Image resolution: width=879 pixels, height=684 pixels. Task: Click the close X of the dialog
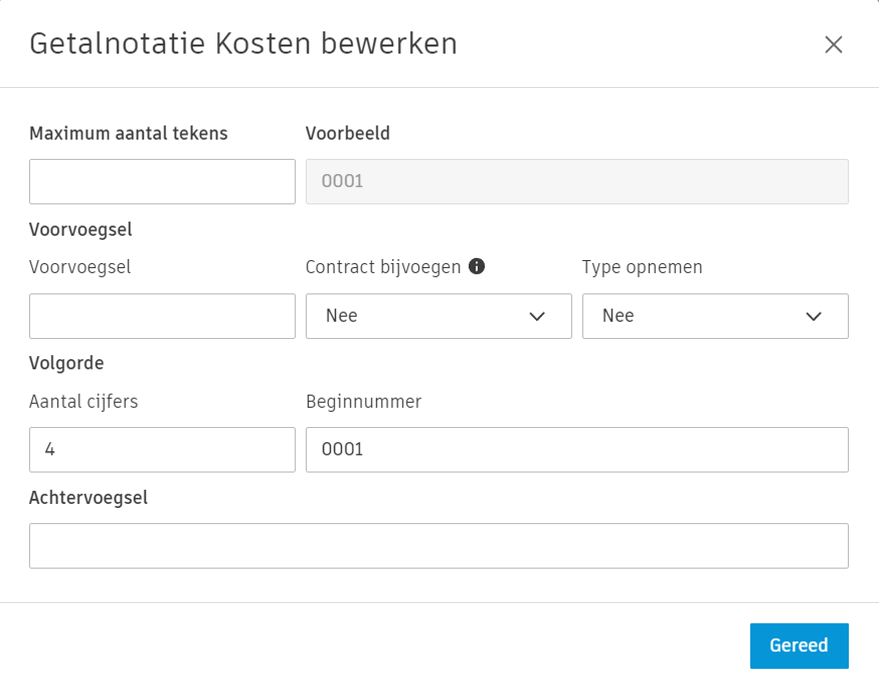point(834,44)
